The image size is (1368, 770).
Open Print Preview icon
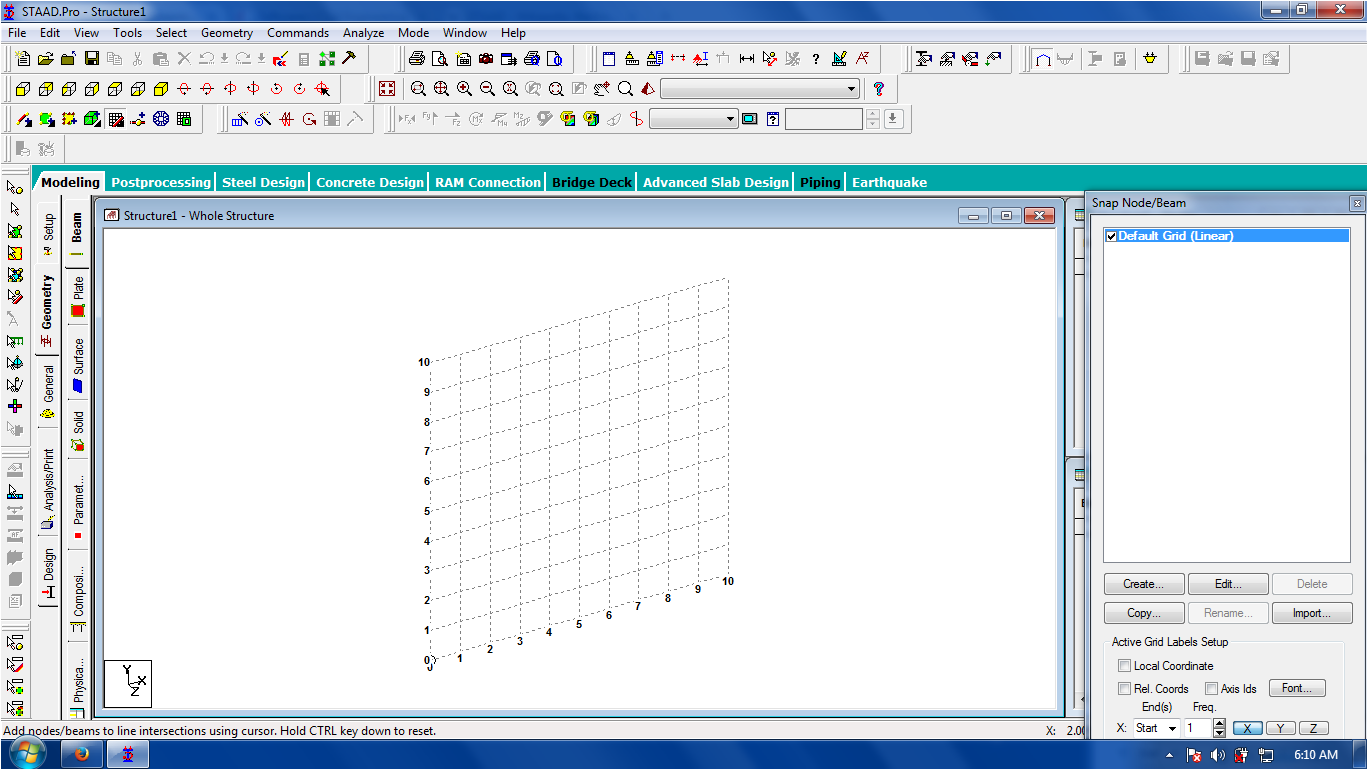(440, 58)
